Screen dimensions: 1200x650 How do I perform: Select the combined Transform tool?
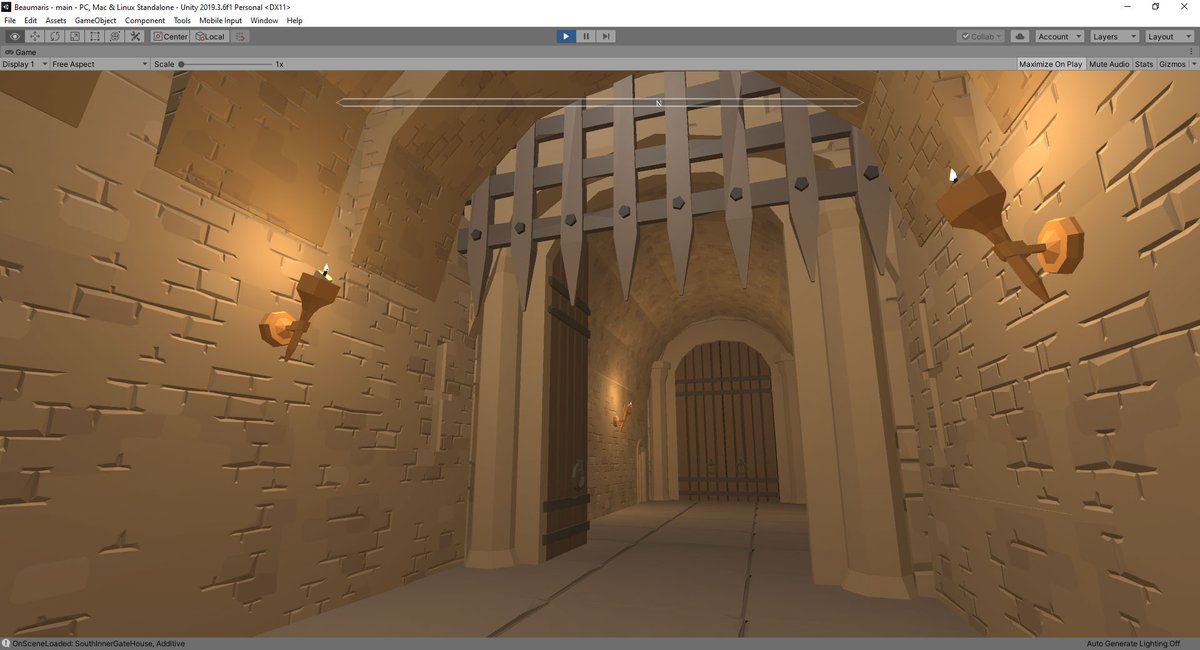coord(115,36)
